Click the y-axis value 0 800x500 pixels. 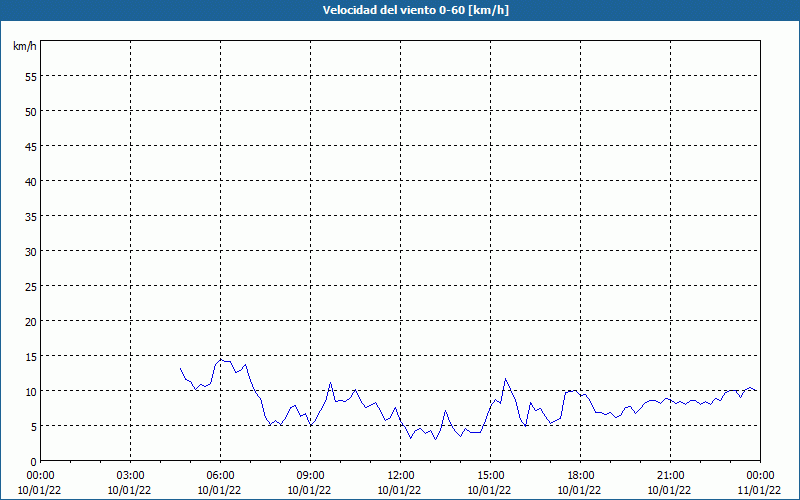pos(34,462)
